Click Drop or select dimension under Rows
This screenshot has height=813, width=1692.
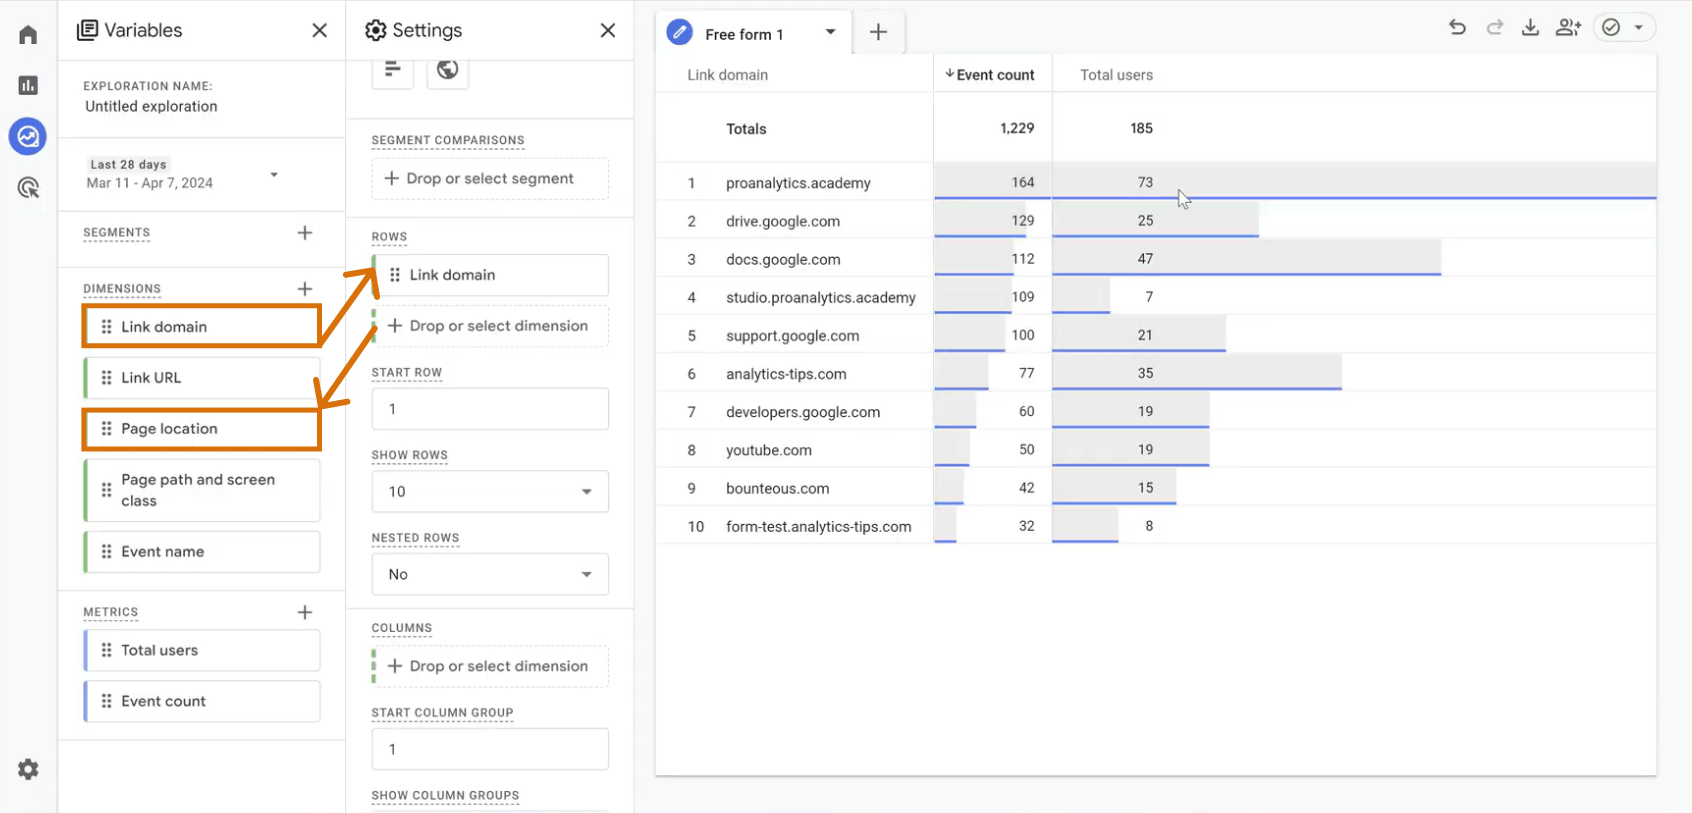pos(490,326)
